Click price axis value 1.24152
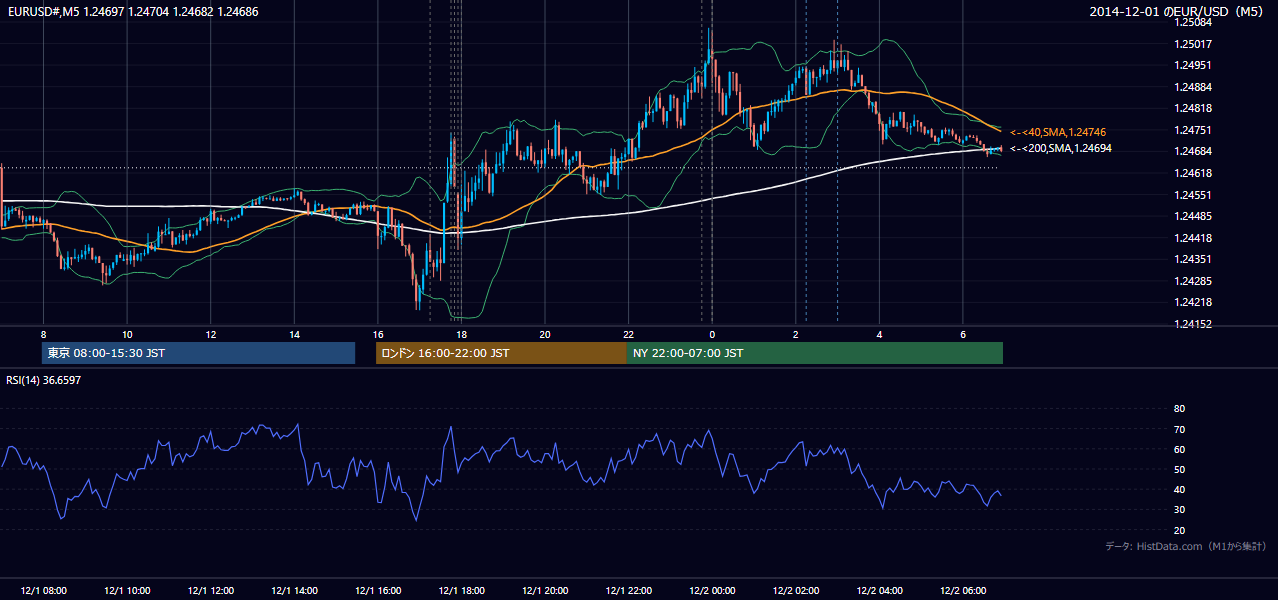 point(1192,324)
